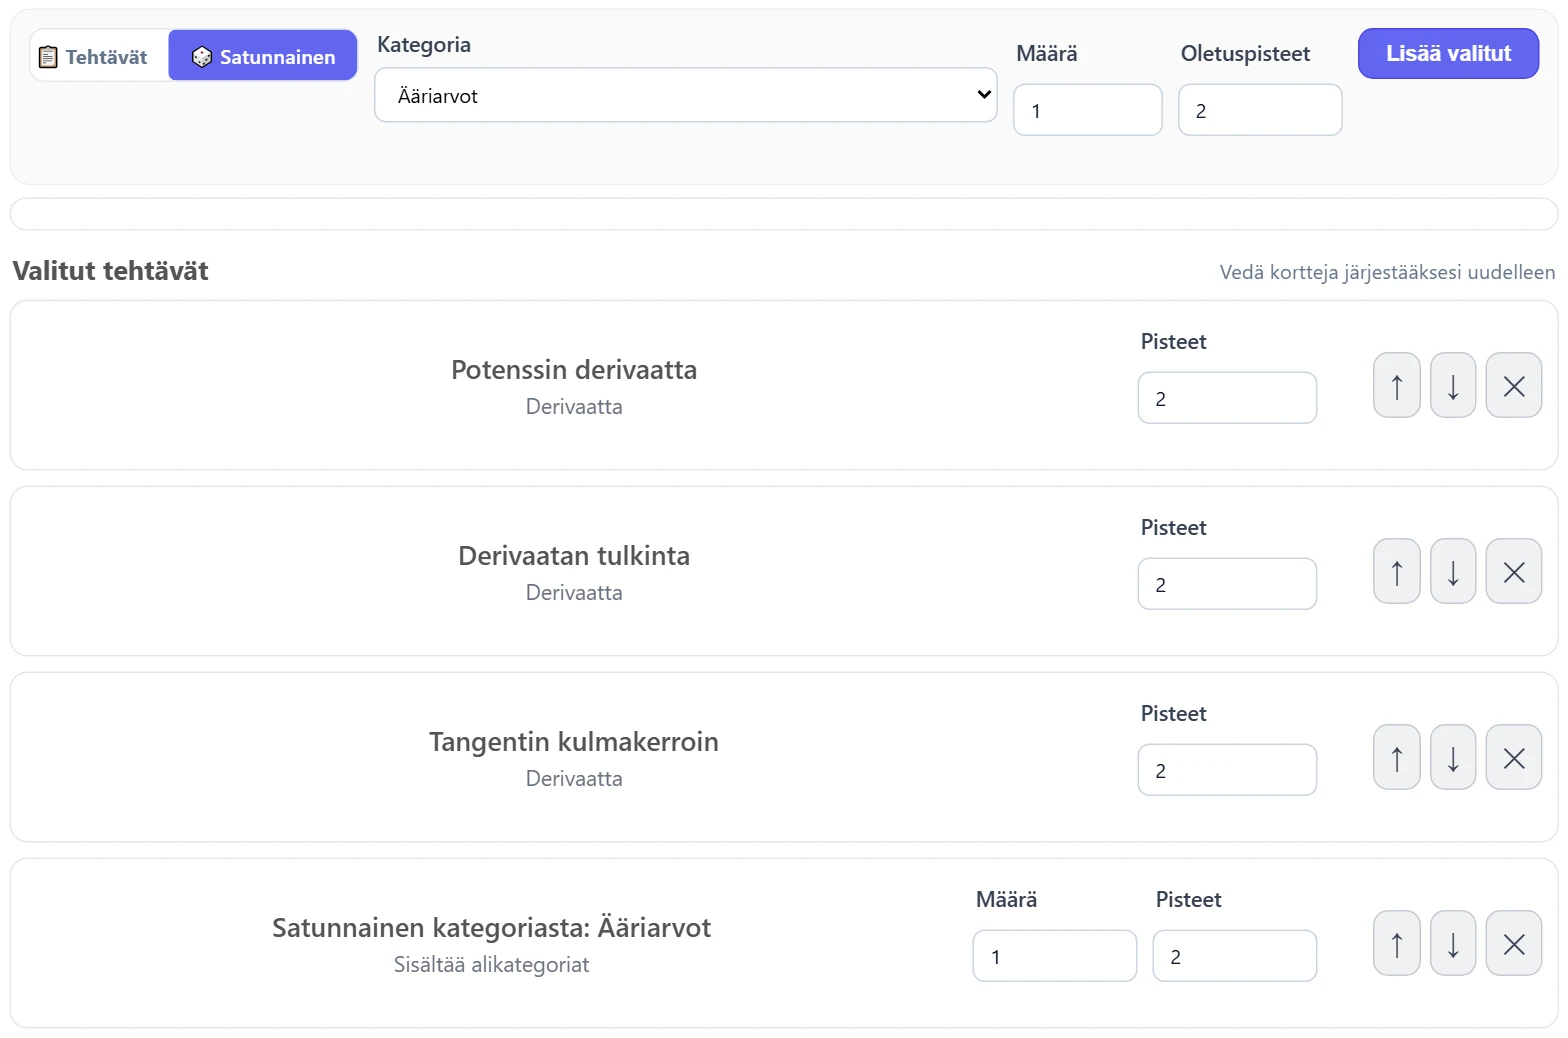
Task: Edit Pisteet field in Ääriarvot random card
Action: point(1235,956)
